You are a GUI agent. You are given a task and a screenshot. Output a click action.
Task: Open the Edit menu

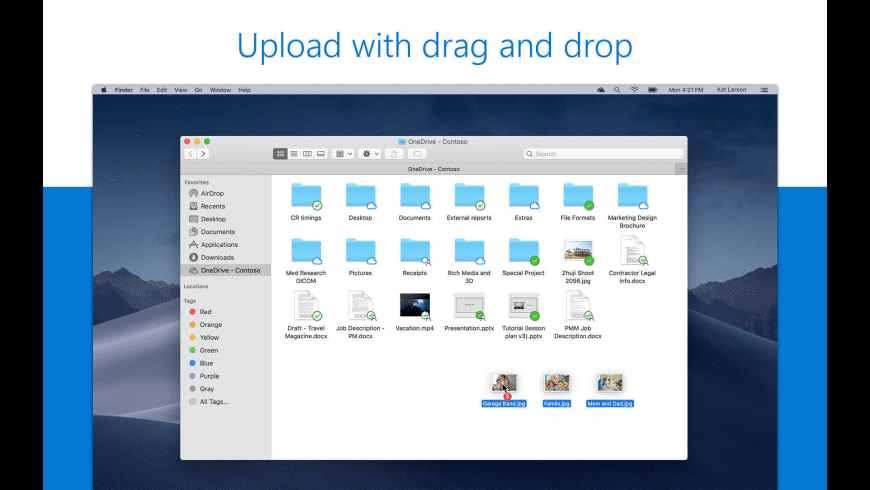[x=161, y=90]
